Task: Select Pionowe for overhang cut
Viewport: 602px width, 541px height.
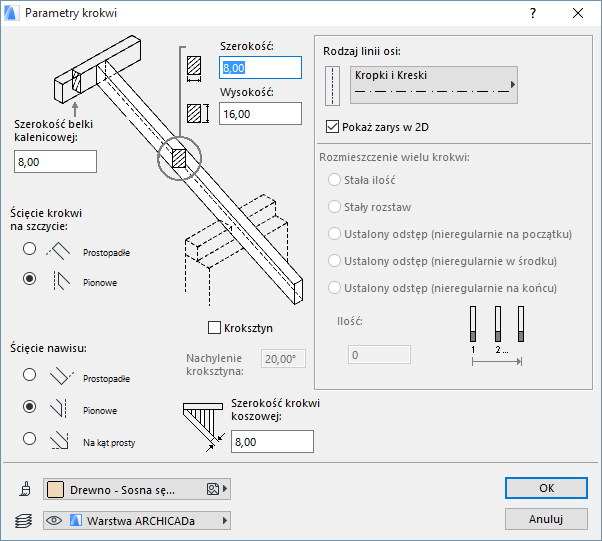Action: [29, 407]
